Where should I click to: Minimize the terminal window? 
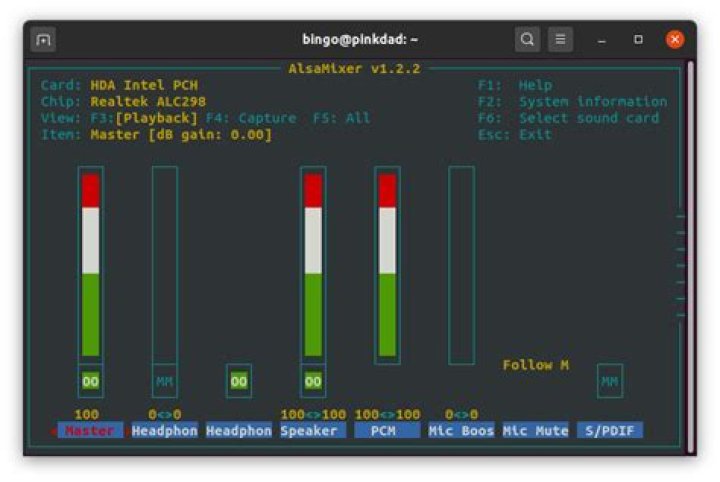tap(602, 40)
